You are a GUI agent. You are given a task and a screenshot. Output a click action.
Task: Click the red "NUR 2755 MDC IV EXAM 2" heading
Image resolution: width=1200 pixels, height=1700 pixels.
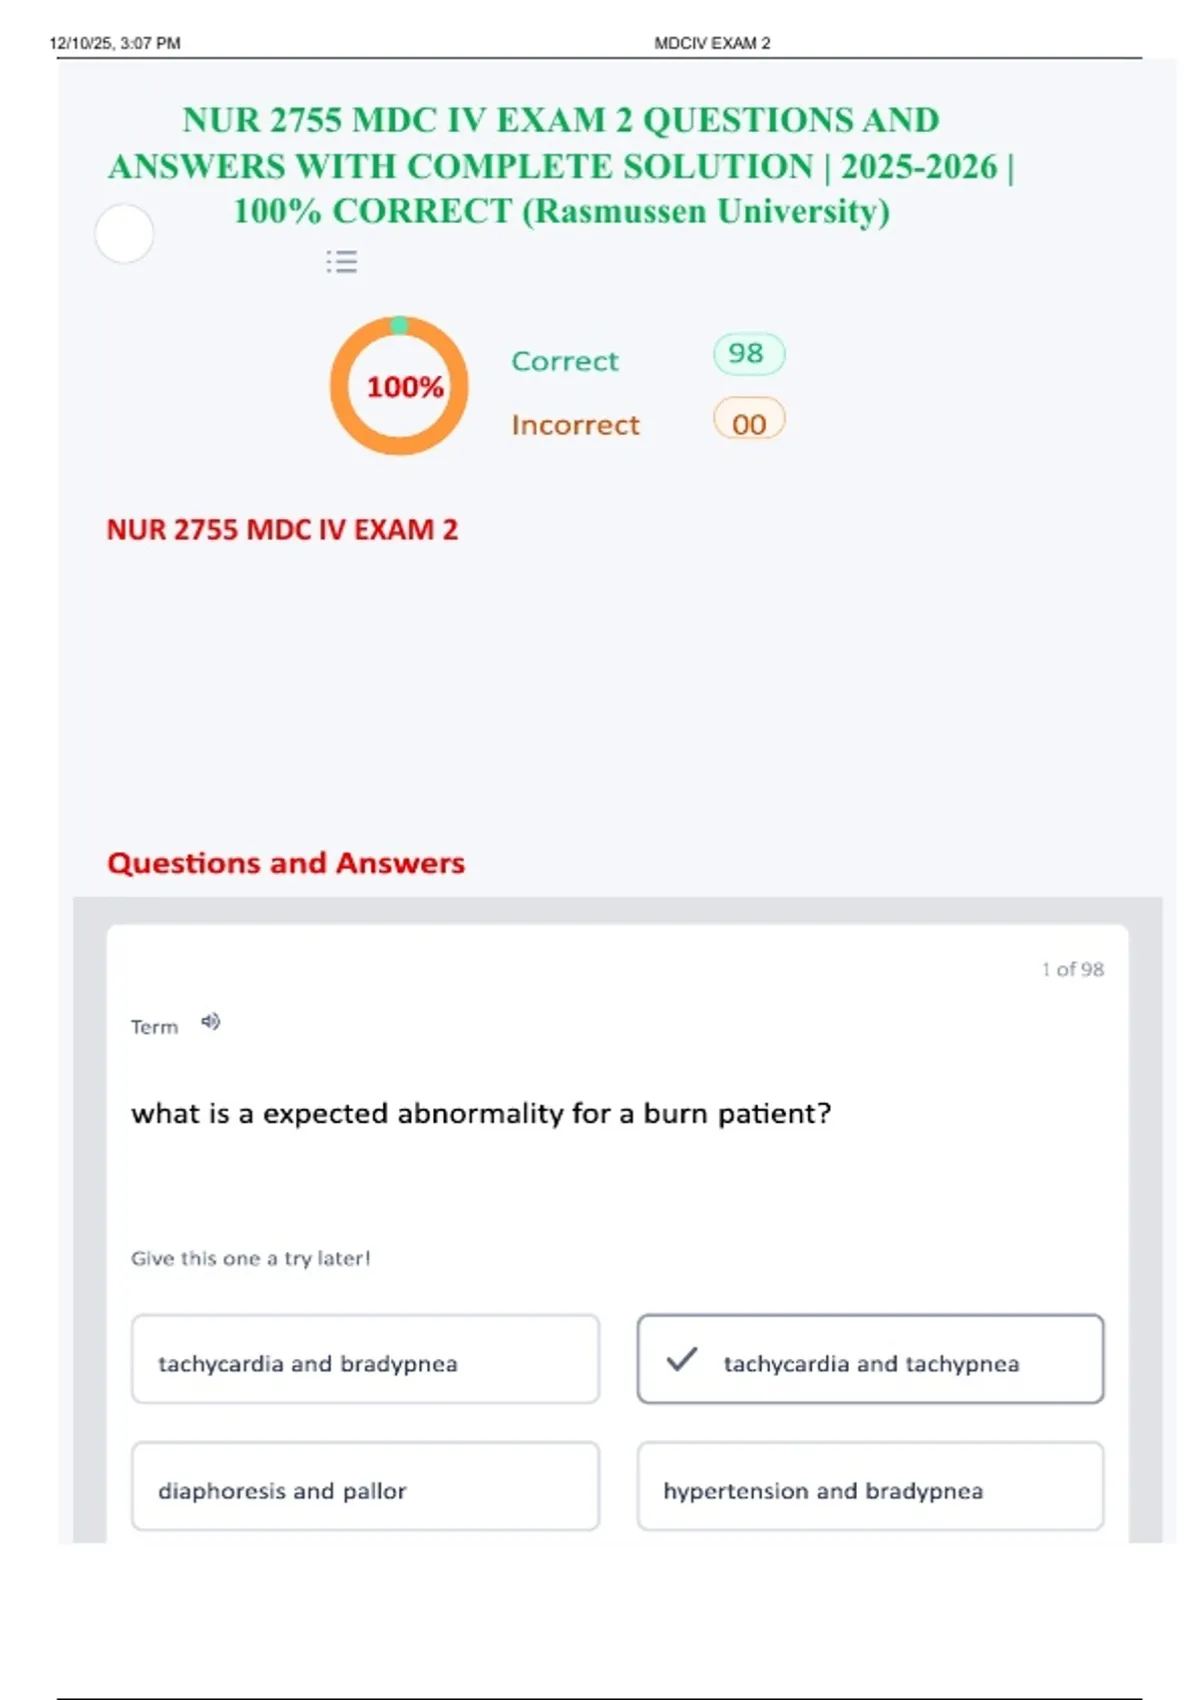pyautogui.click(x=282, y=529)
